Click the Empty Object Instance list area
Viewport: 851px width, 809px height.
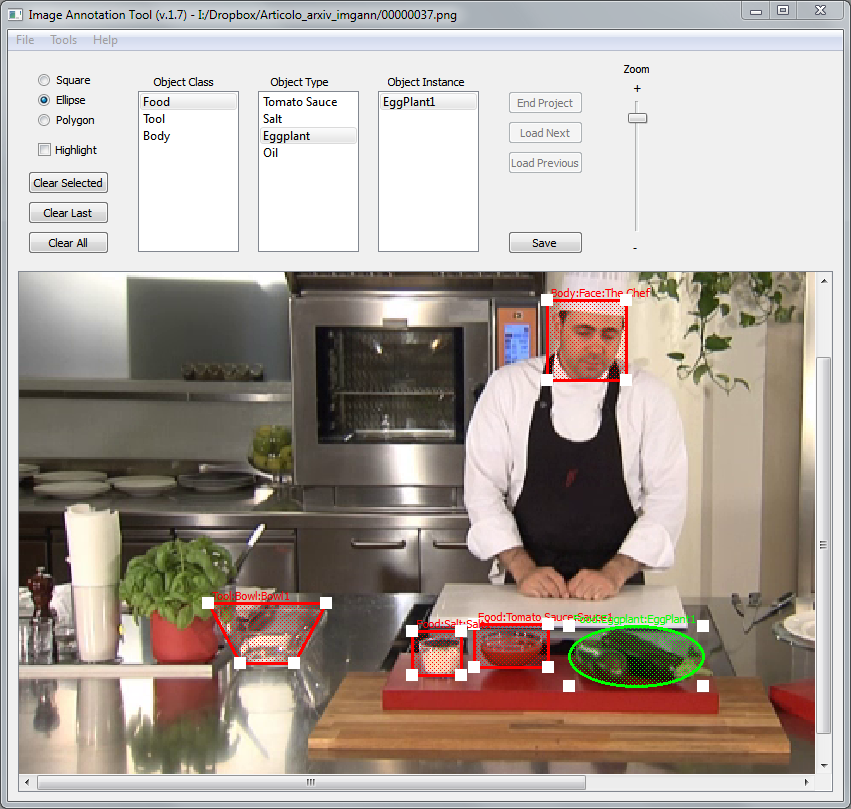click(x=428, y=180)
